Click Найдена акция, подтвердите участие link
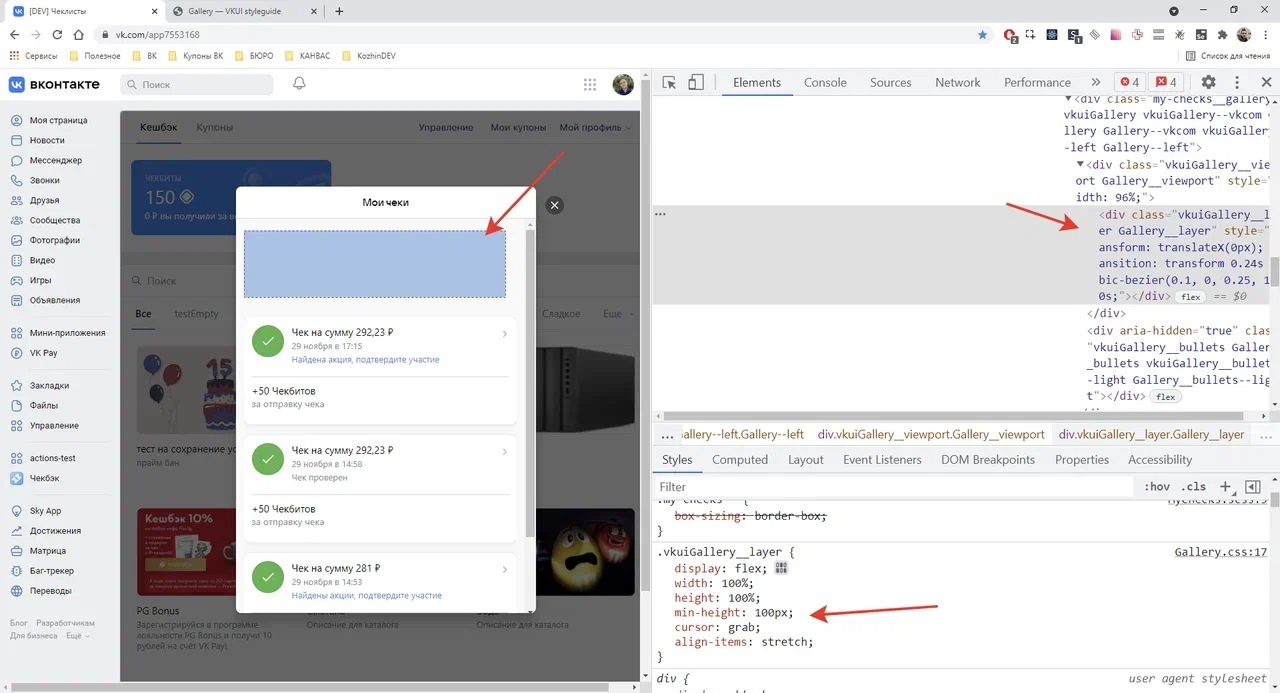The image size is (1280, 693). pyautogui.click(x=365, y=360)
